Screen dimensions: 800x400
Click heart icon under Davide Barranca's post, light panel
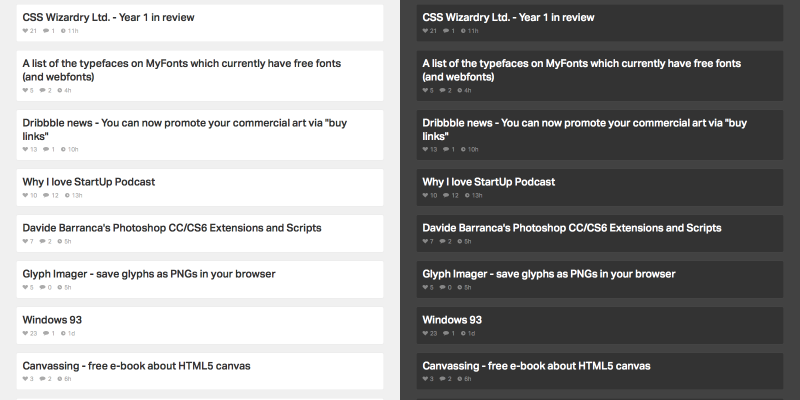[25, 241]
